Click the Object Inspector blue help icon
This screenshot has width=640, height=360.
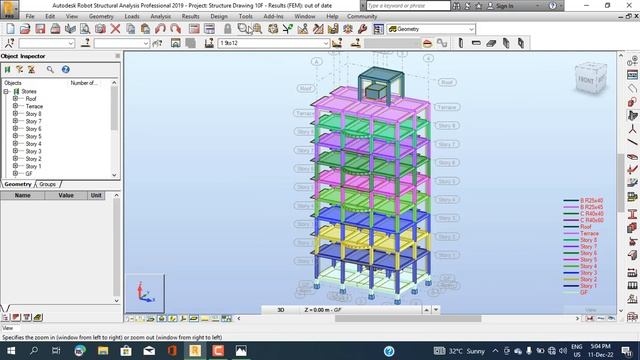(65, 69)
